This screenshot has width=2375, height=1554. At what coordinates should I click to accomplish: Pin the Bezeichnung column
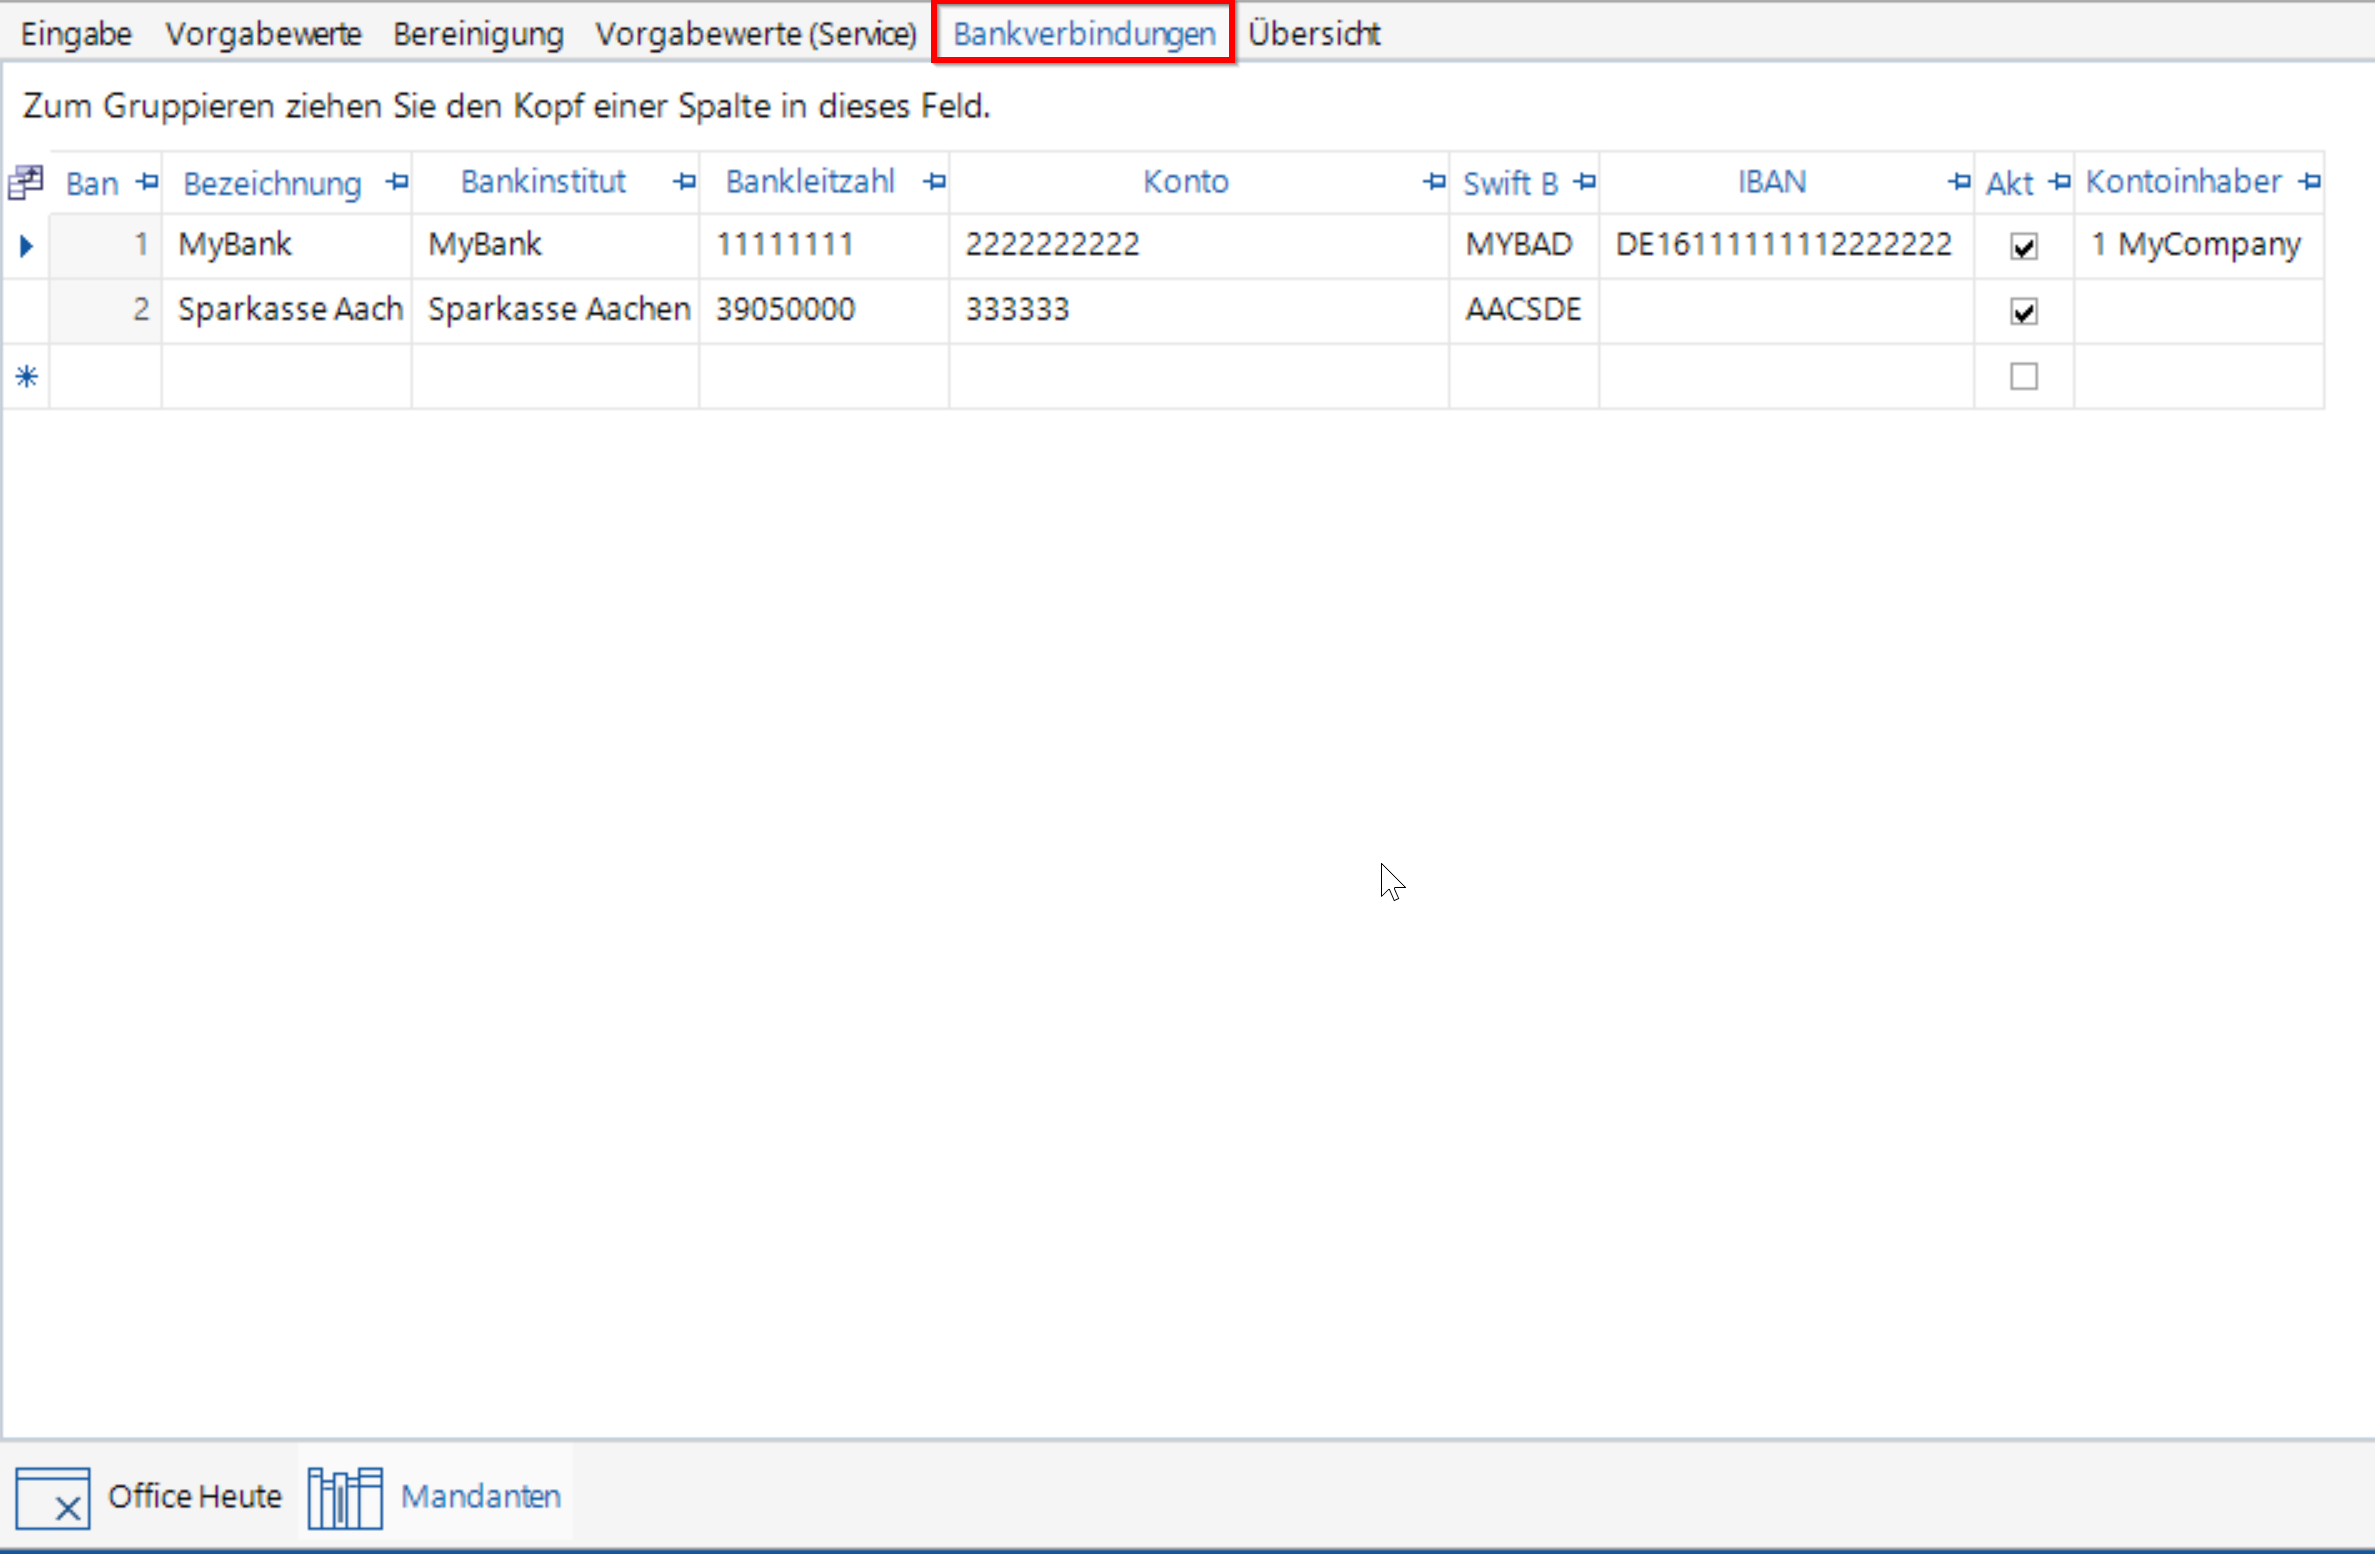coord(398,182)
